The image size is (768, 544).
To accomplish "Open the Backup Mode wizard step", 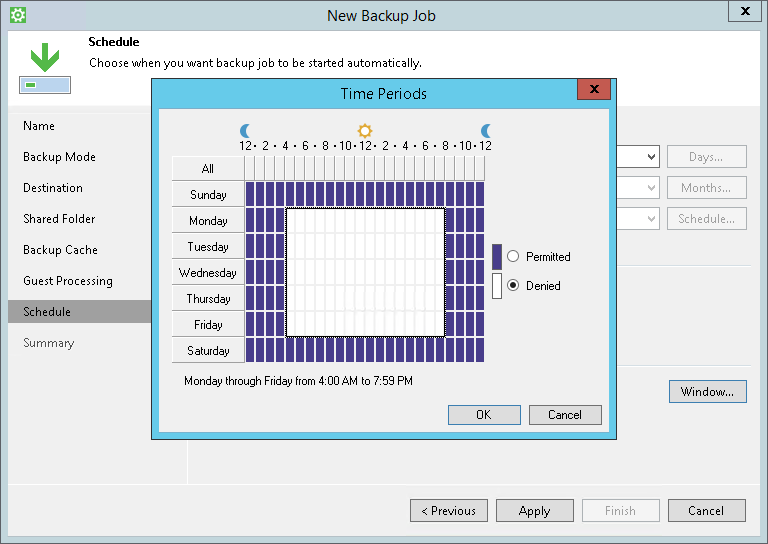I will [59, 157].
